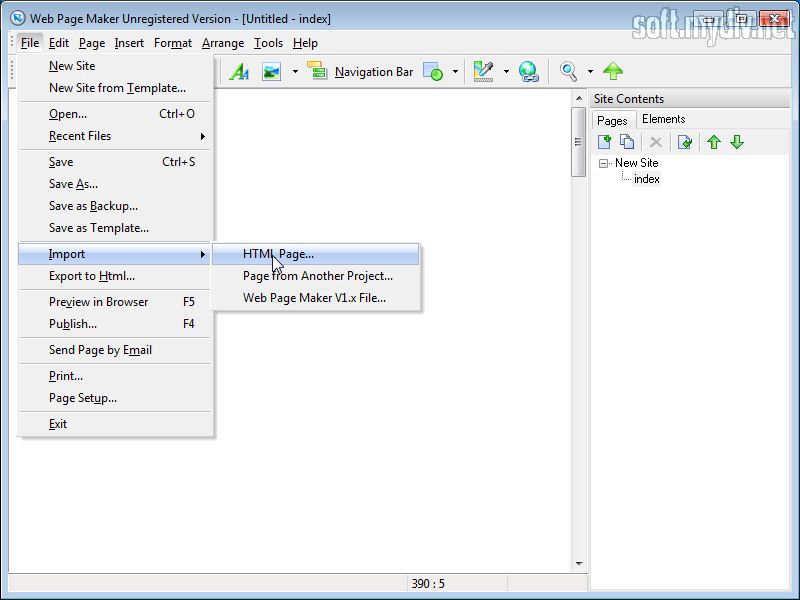Choose Print... from the File menu
Image resolution: width=800 pixels, height=600 pixels.
tap(115, 376)
